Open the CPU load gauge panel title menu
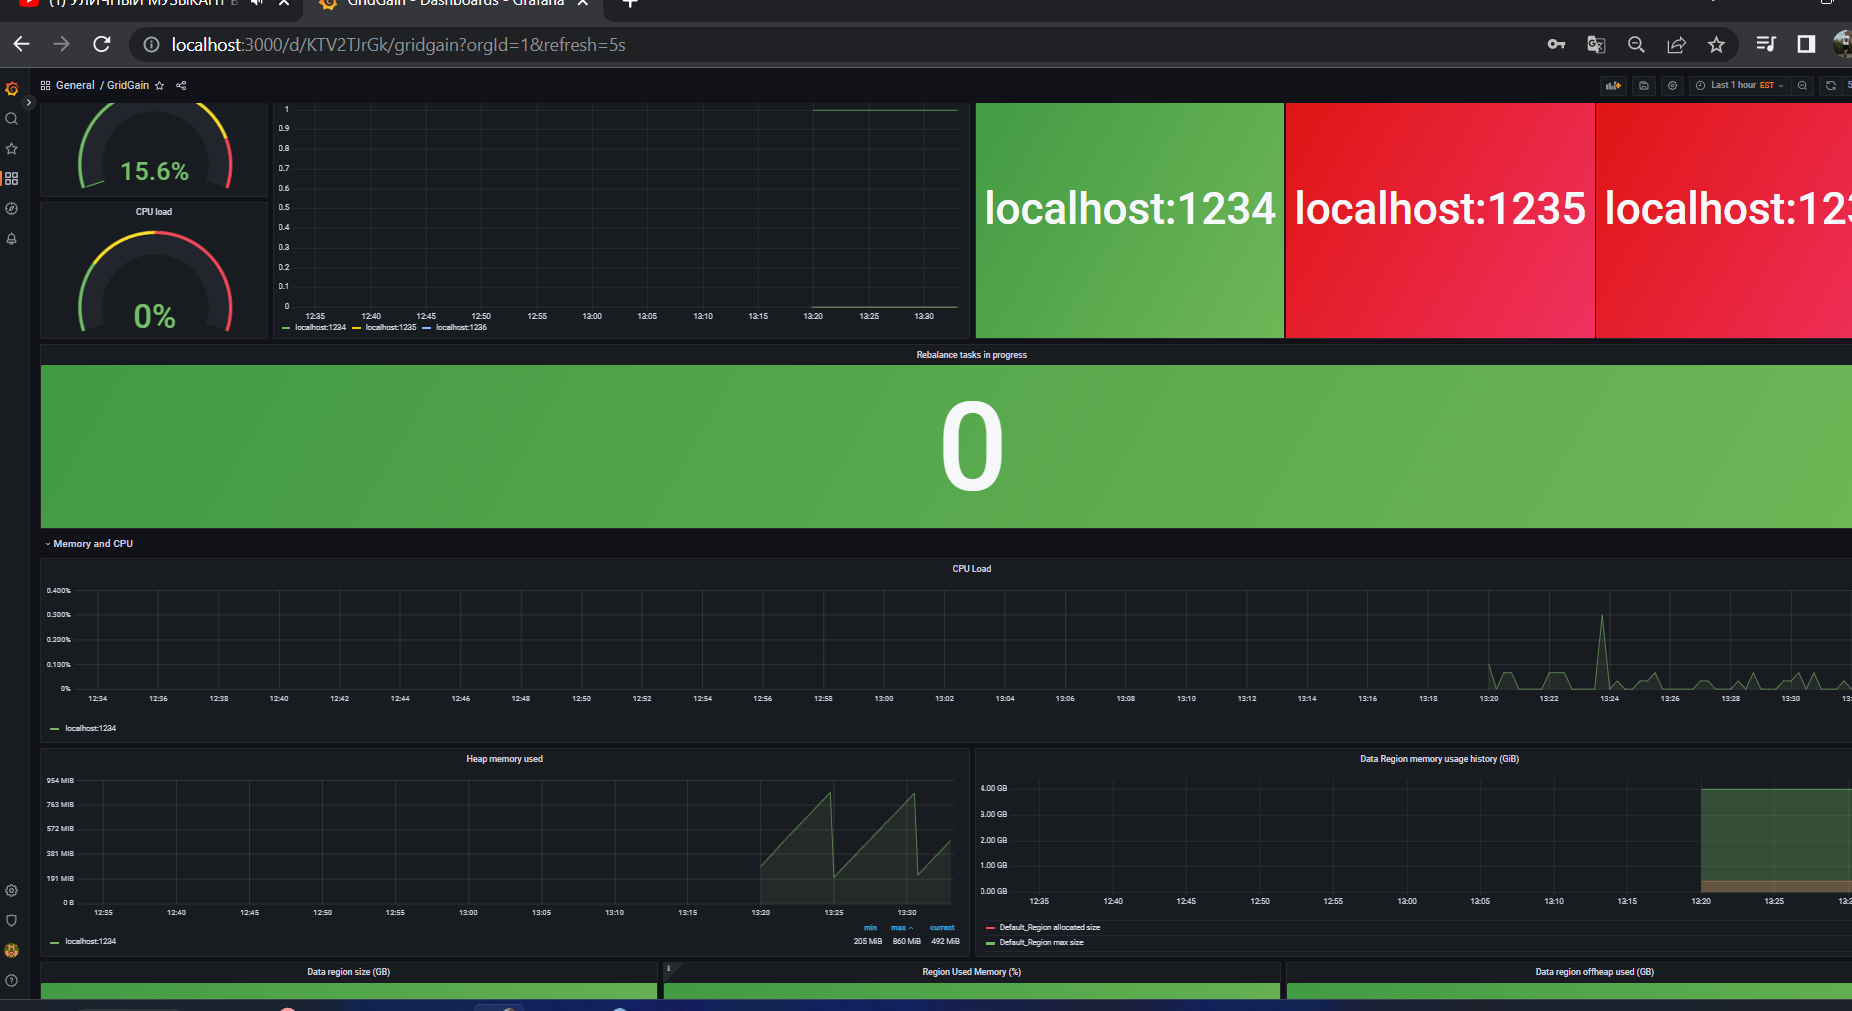Image resolution: width=1852 pixels, height=1011 pixels. [154, 212]
